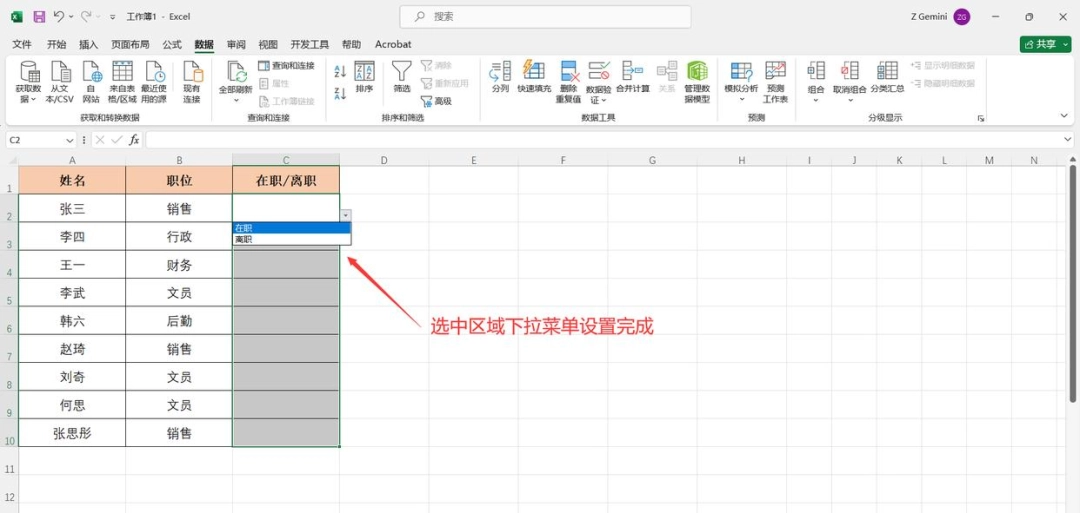1080x513 pixels.
Task: Click the 共享 (Share) button
Action: coord(1046,44)
